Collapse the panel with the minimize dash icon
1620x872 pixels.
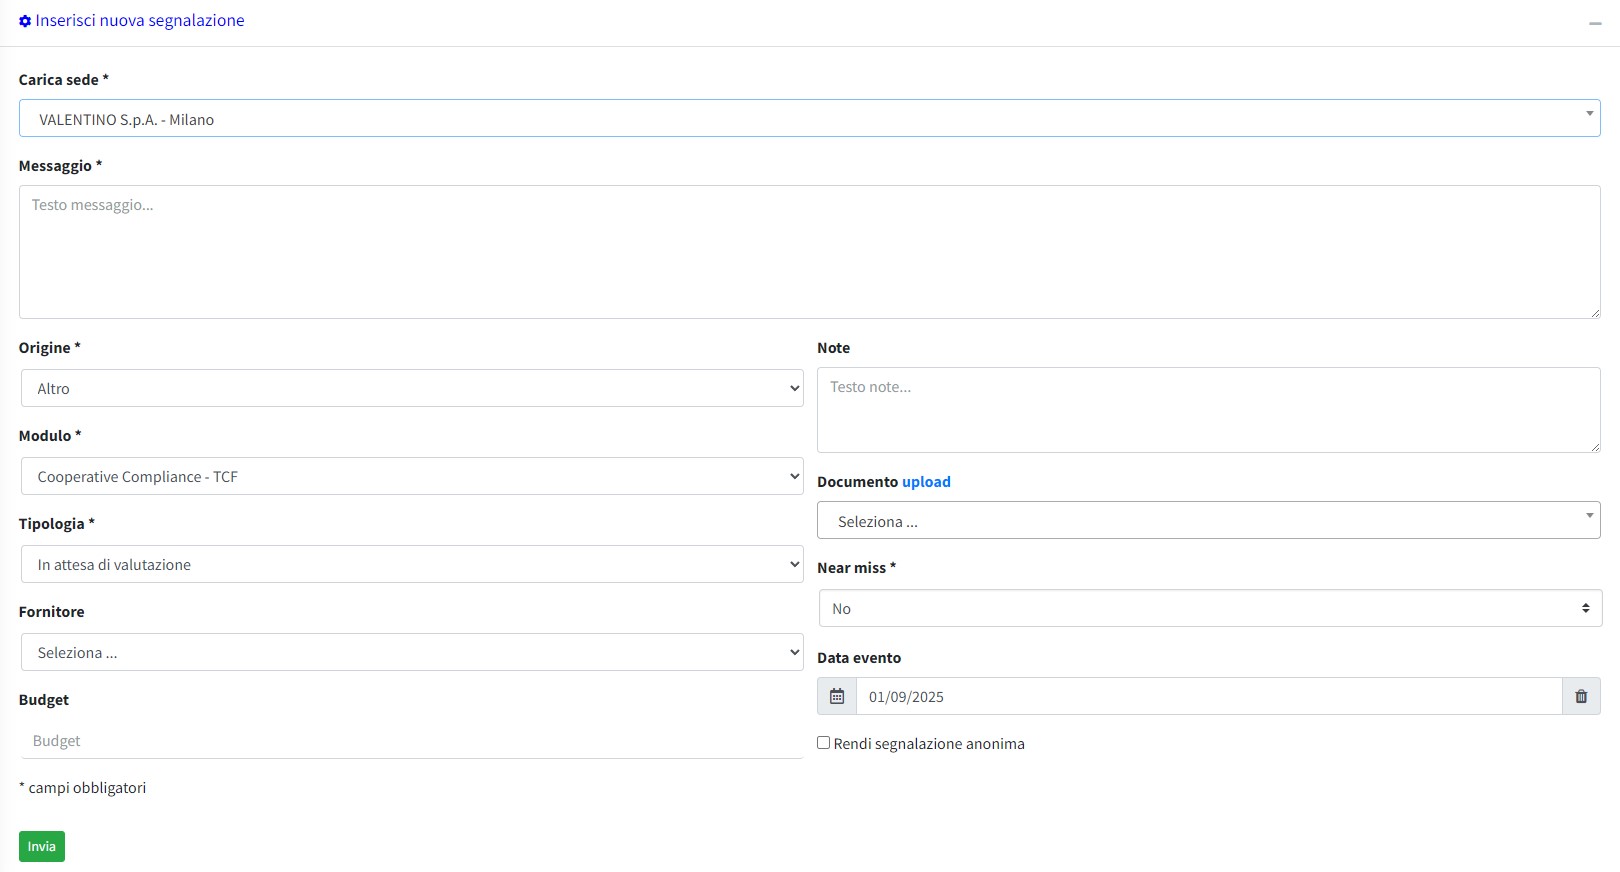[x=1595, y=23]
